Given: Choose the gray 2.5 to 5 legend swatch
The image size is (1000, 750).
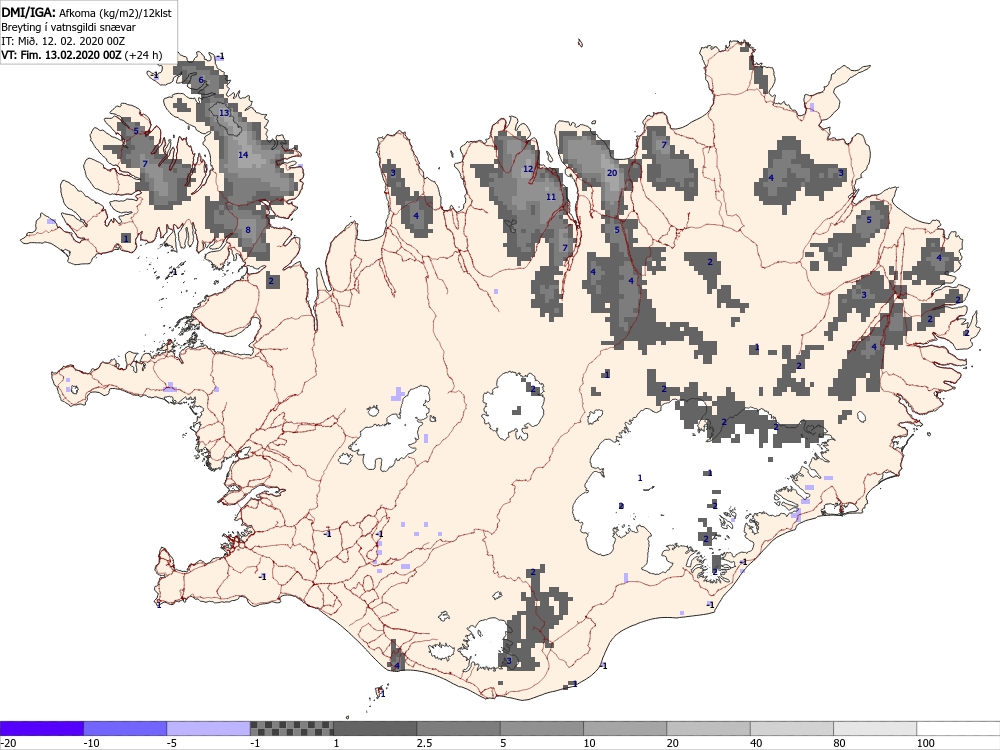Looking at the screenshot, I should pyautogui.click(x=459, y=728).
